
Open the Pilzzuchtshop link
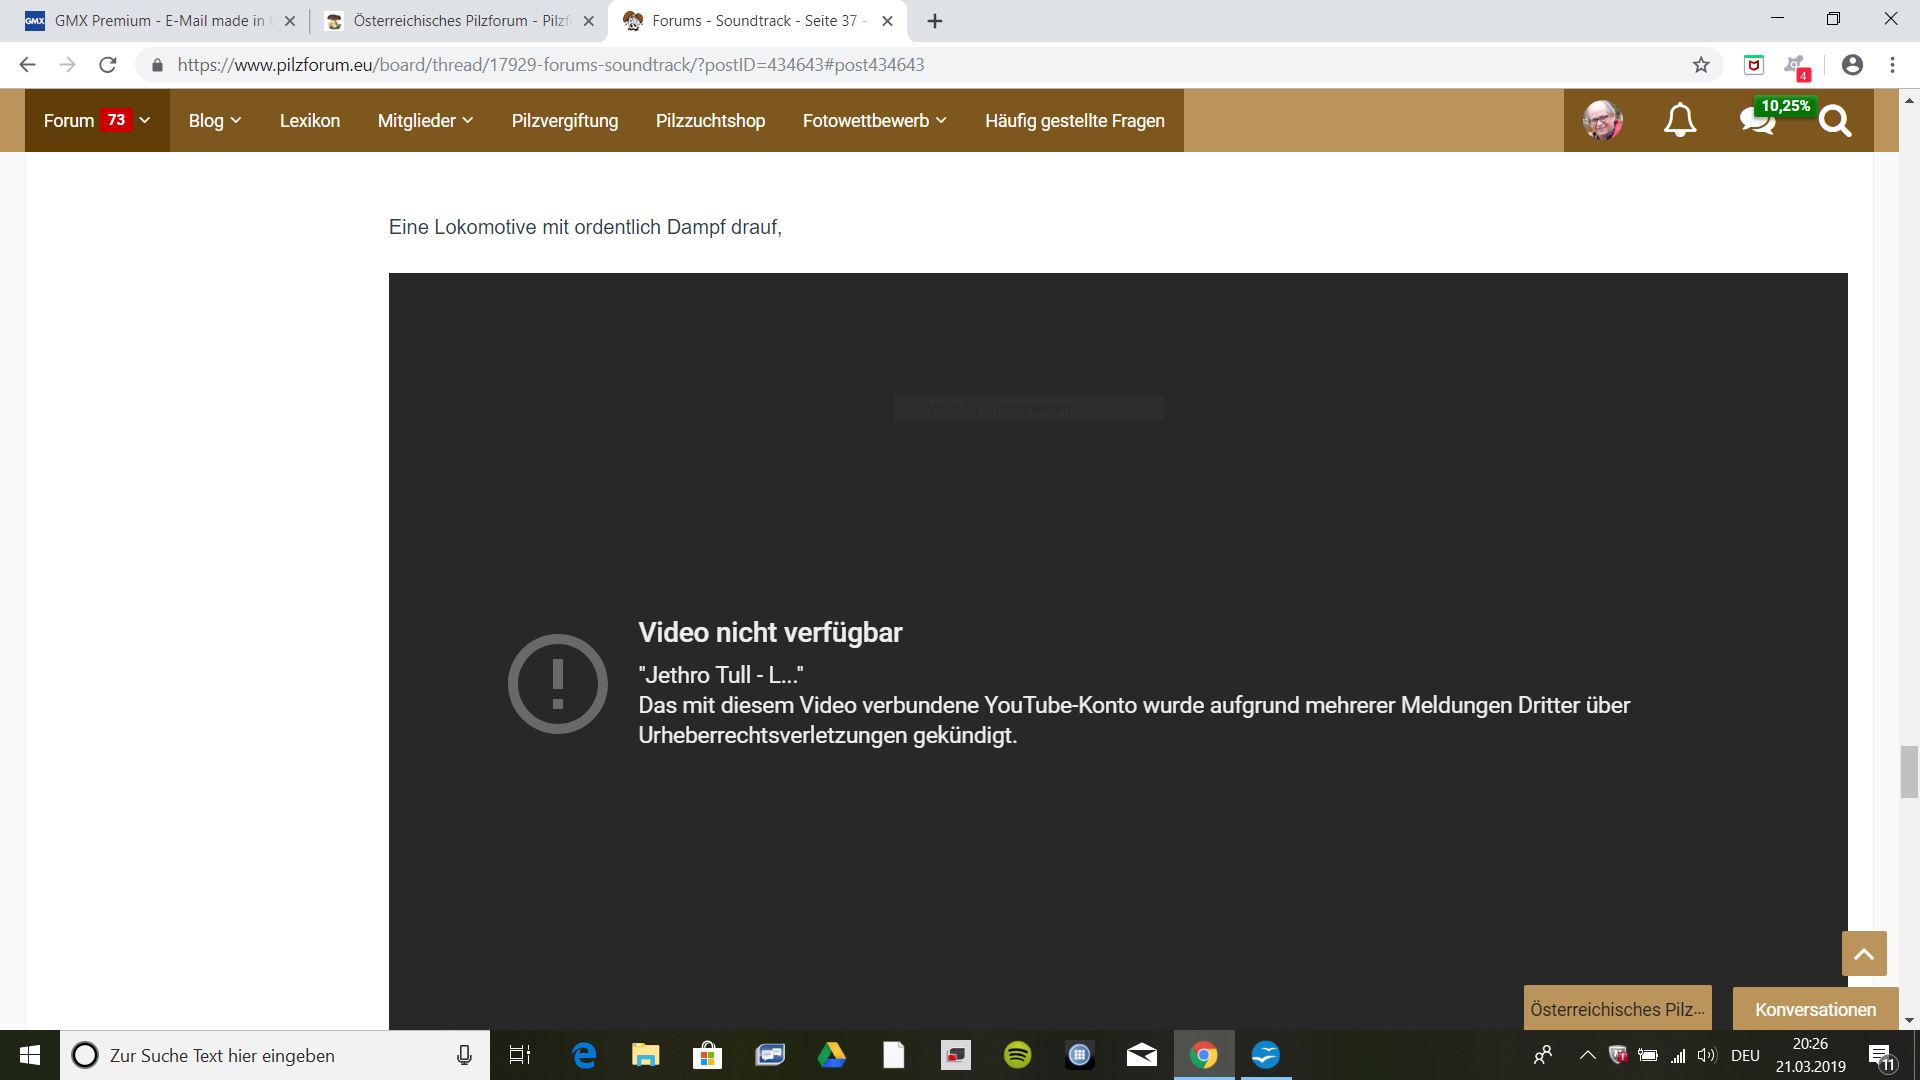pyautogui.click(x=710, y=121)
